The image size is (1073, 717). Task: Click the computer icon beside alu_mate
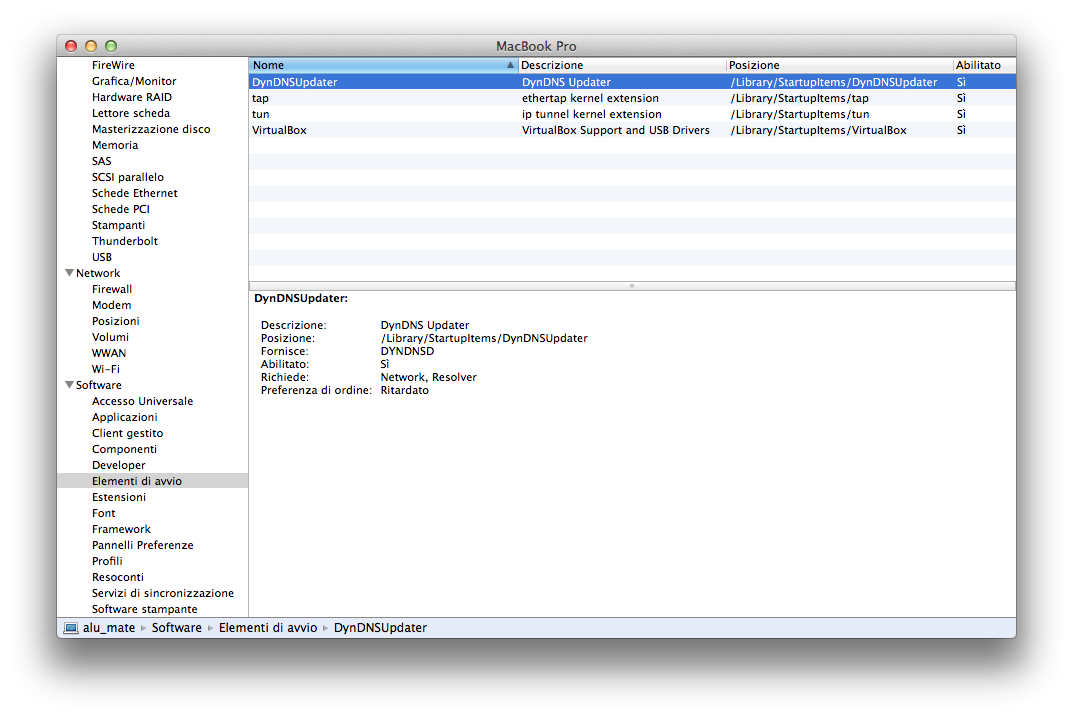71,628
